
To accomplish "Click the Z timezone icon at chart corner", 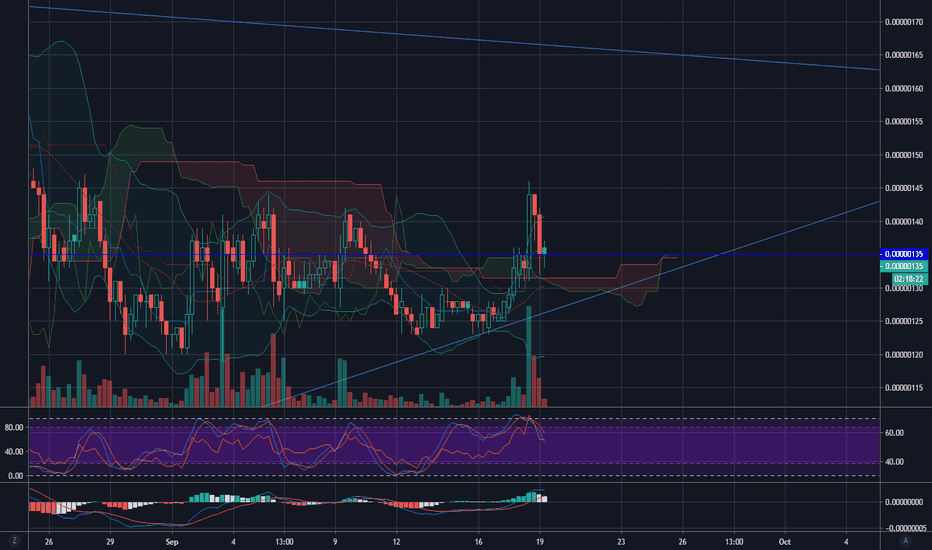I will click(x=14, y=540).
